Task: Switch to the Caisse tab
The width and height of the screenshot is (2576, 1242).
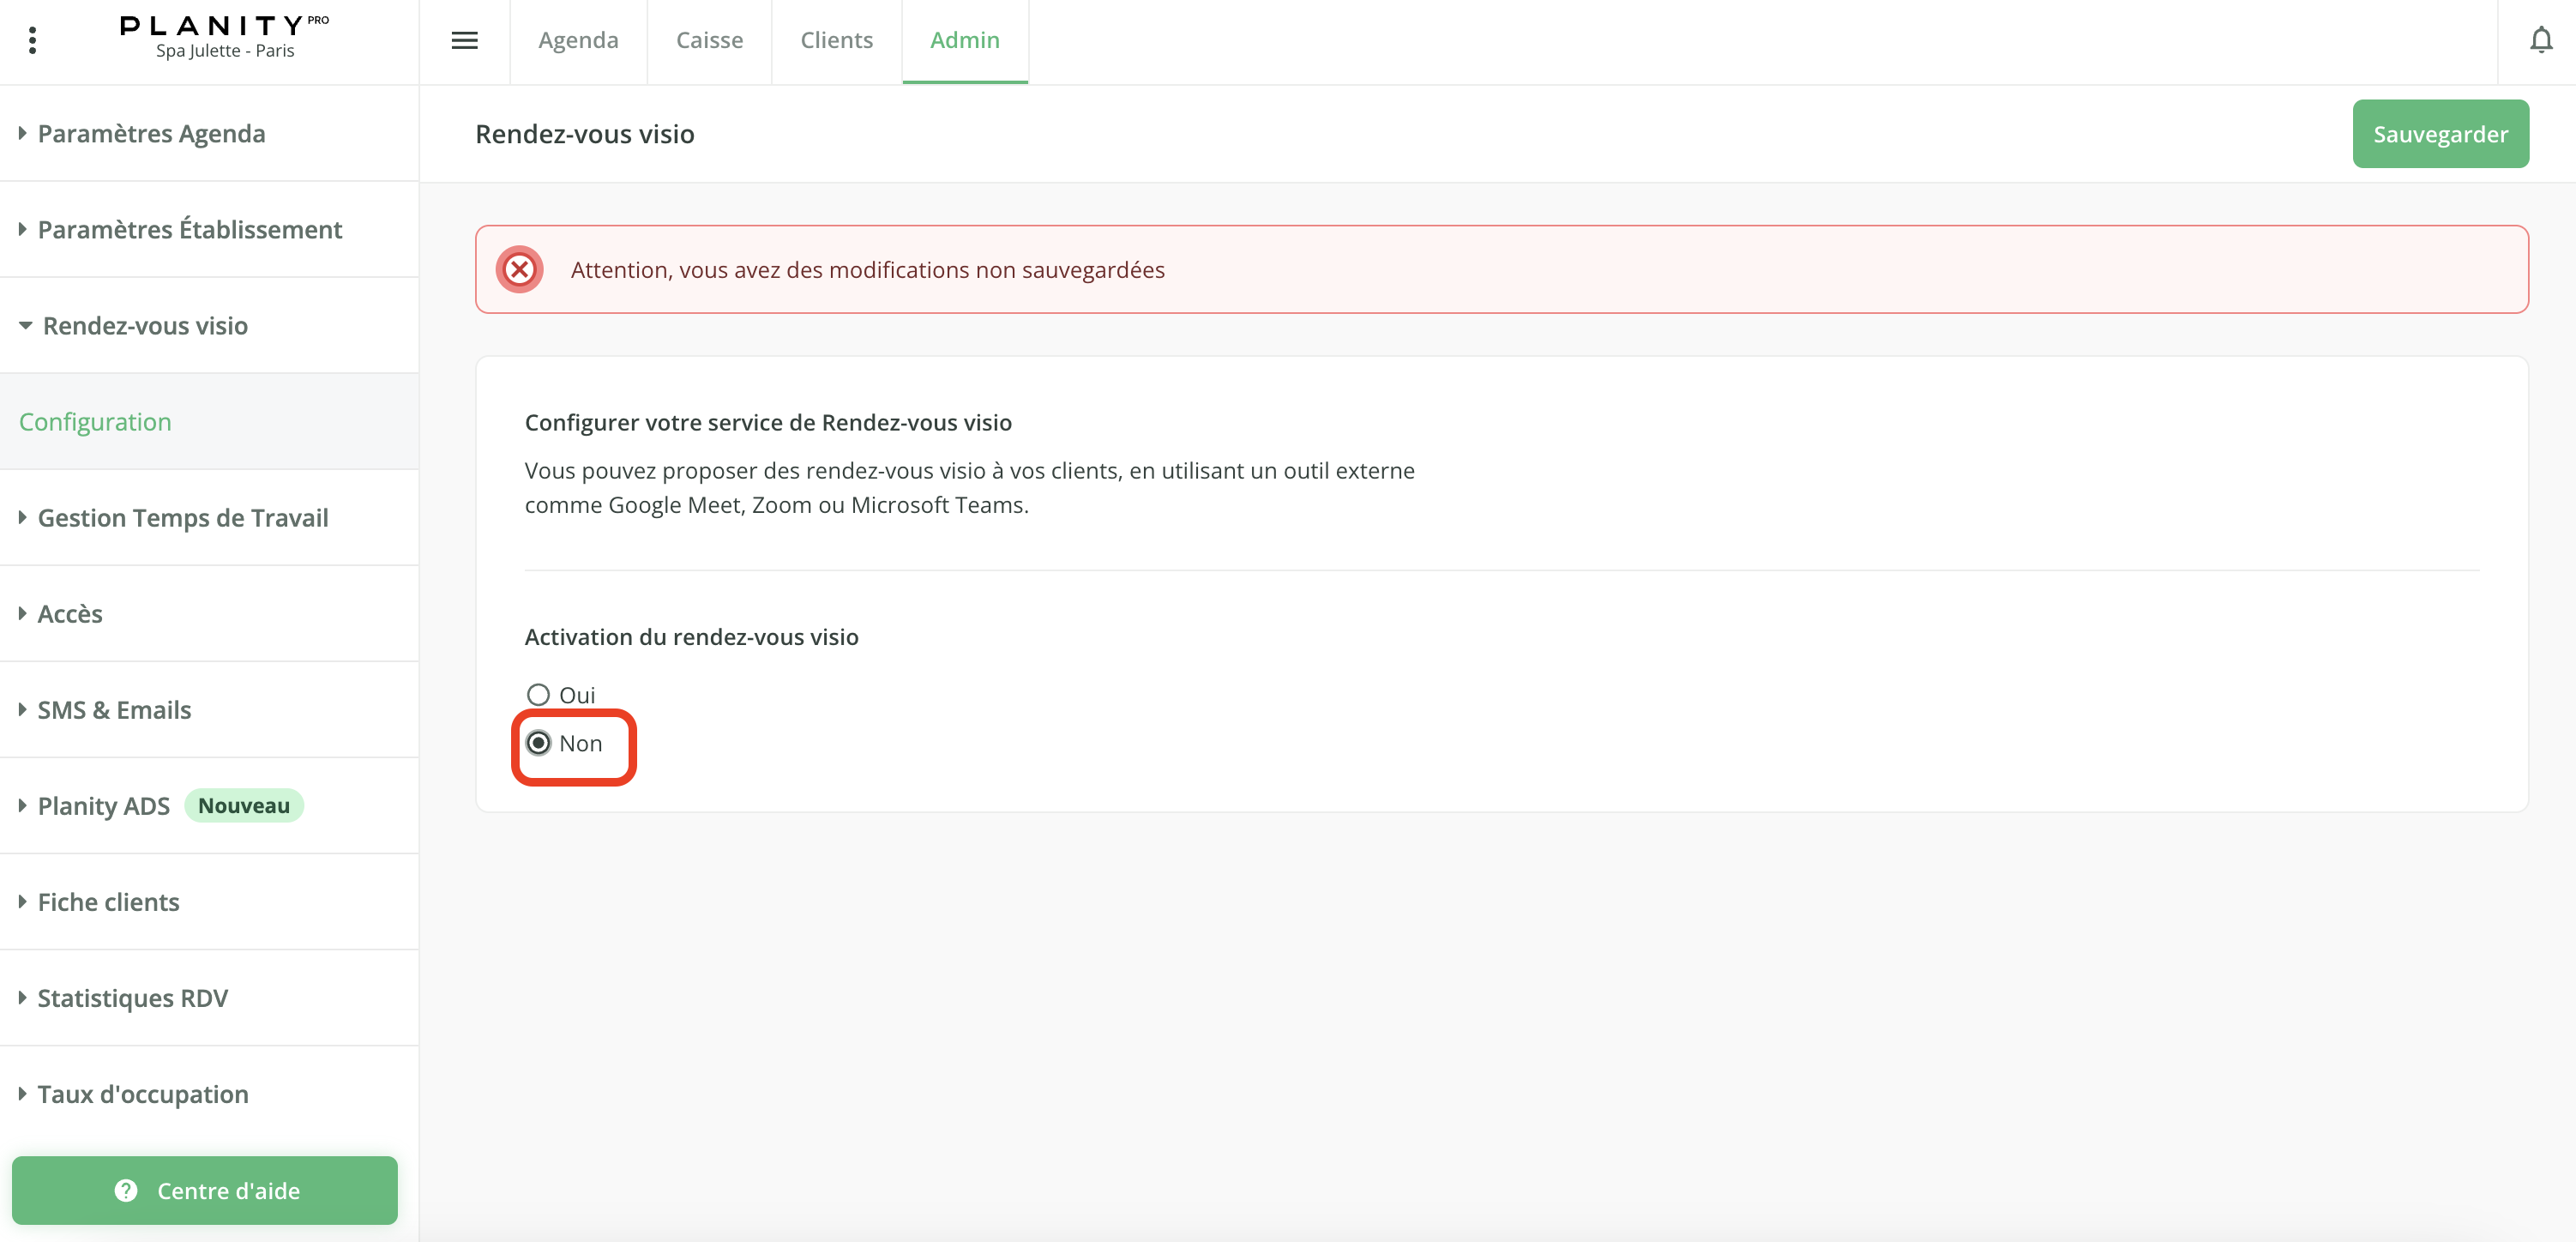Action: 709,40
